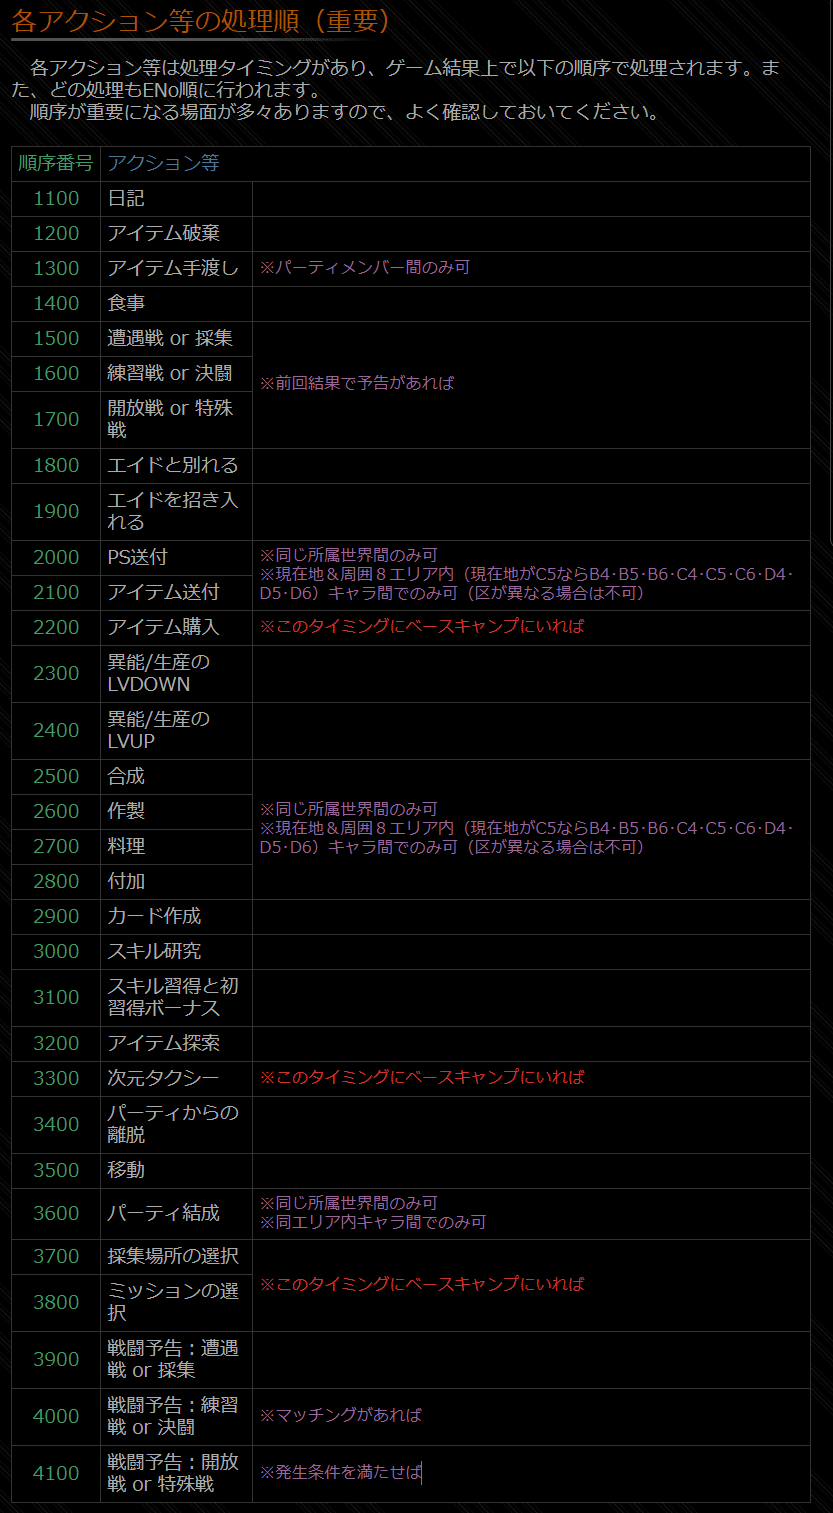Select the アイテム探索 cell
This screenshot has height=1513, width=833.
(x=176, y=1044)
